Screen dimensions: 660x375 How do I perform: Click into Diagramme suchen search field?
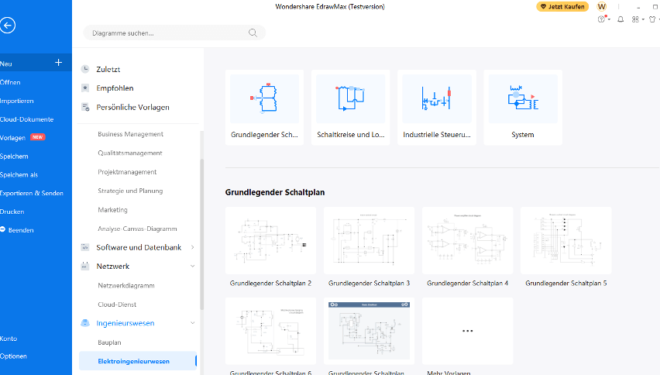pos(174,33)
